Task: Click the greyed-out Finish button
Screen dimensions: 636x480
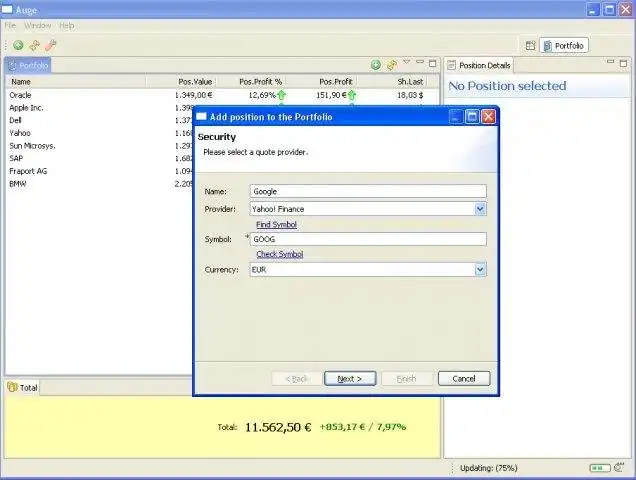Action: [x=406, y=379]
